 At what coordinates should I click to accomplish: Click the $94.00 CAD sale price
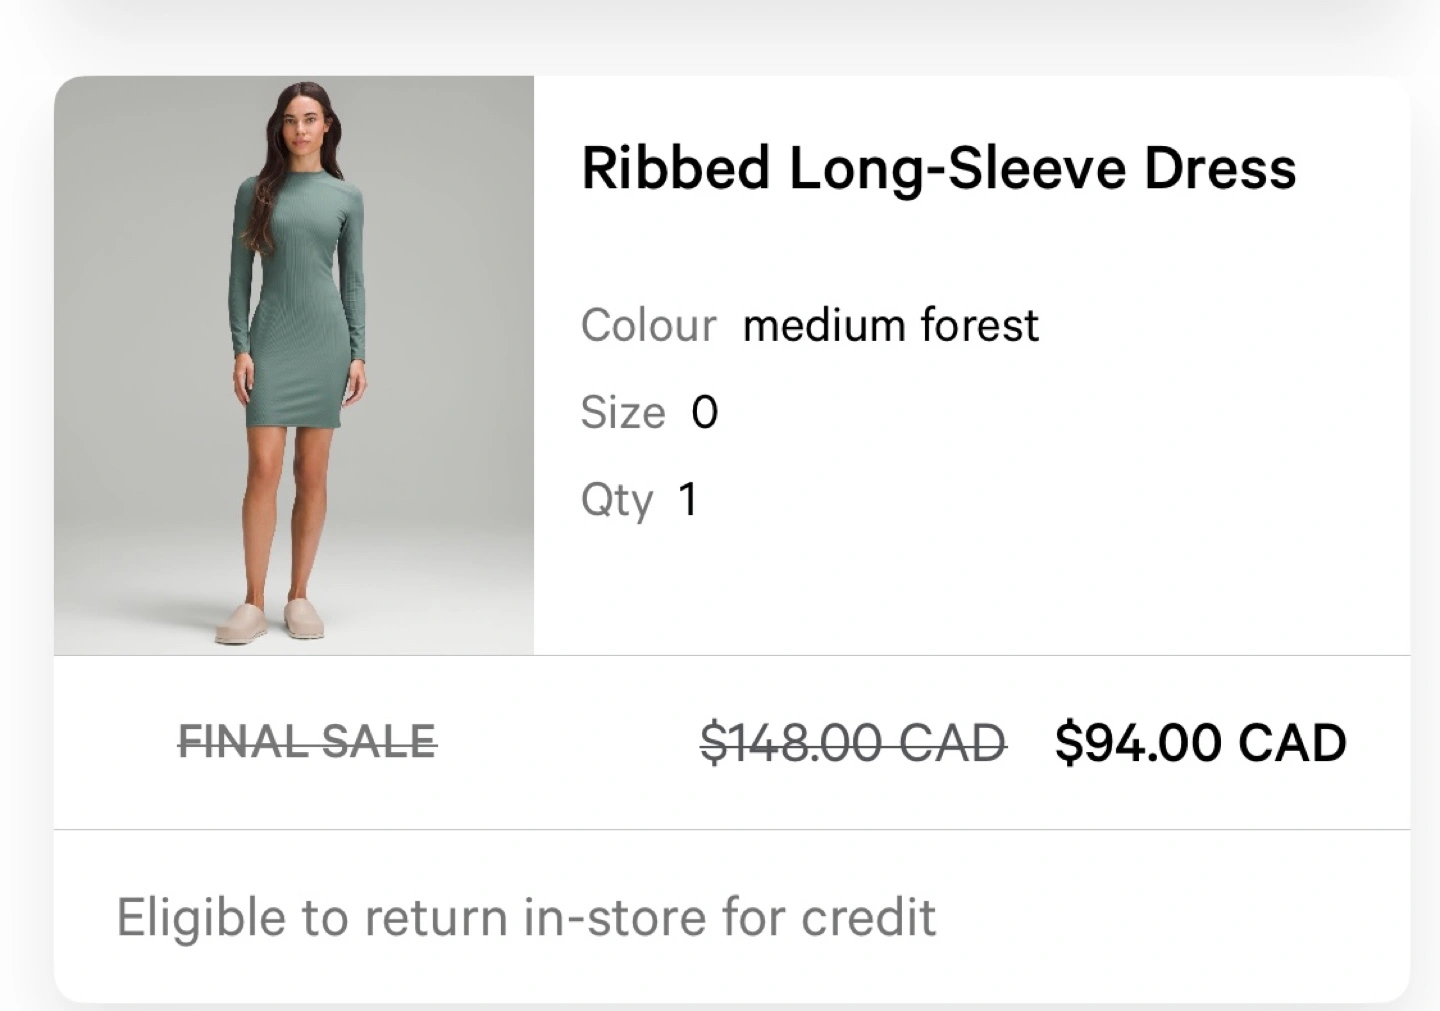pos(1200,743)
